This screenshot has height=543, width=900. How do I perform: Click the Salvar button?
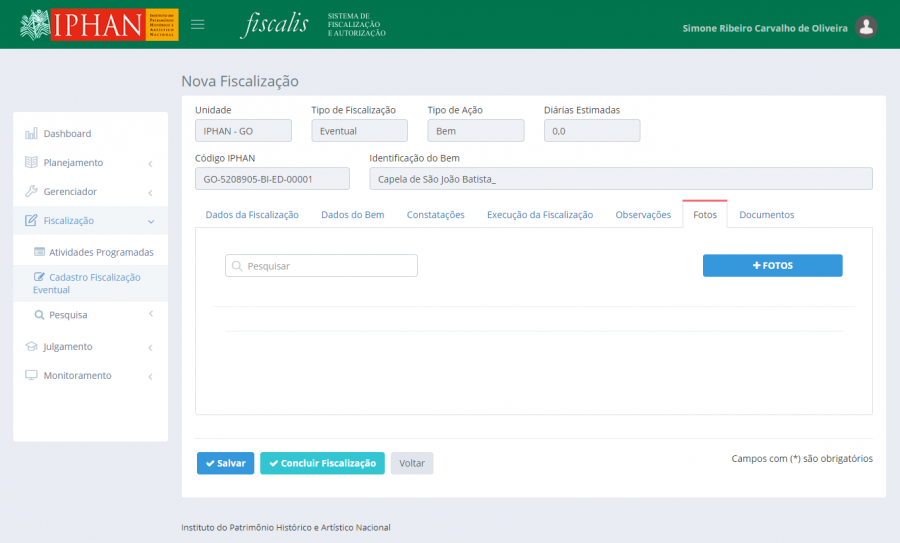tap(225, 464)
